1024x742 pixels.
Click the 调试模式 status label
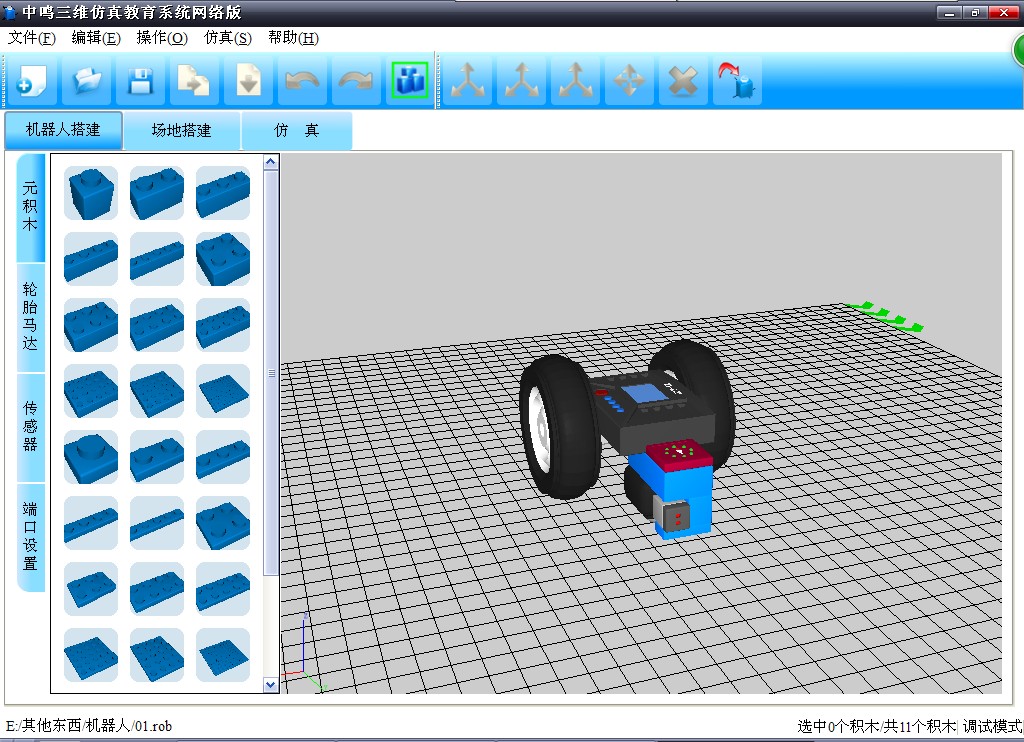(x=992, y=726)
